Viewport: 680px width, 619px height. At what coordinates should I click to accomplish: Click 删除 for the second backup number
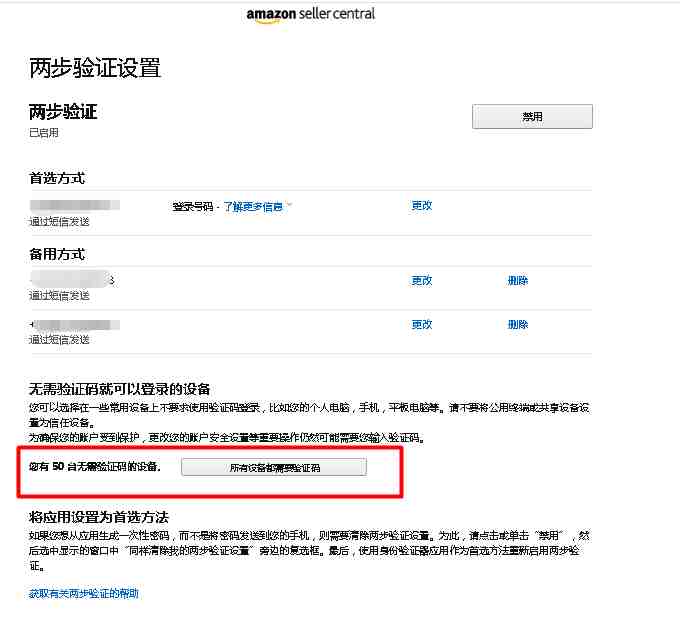click(x=518, y=324)
